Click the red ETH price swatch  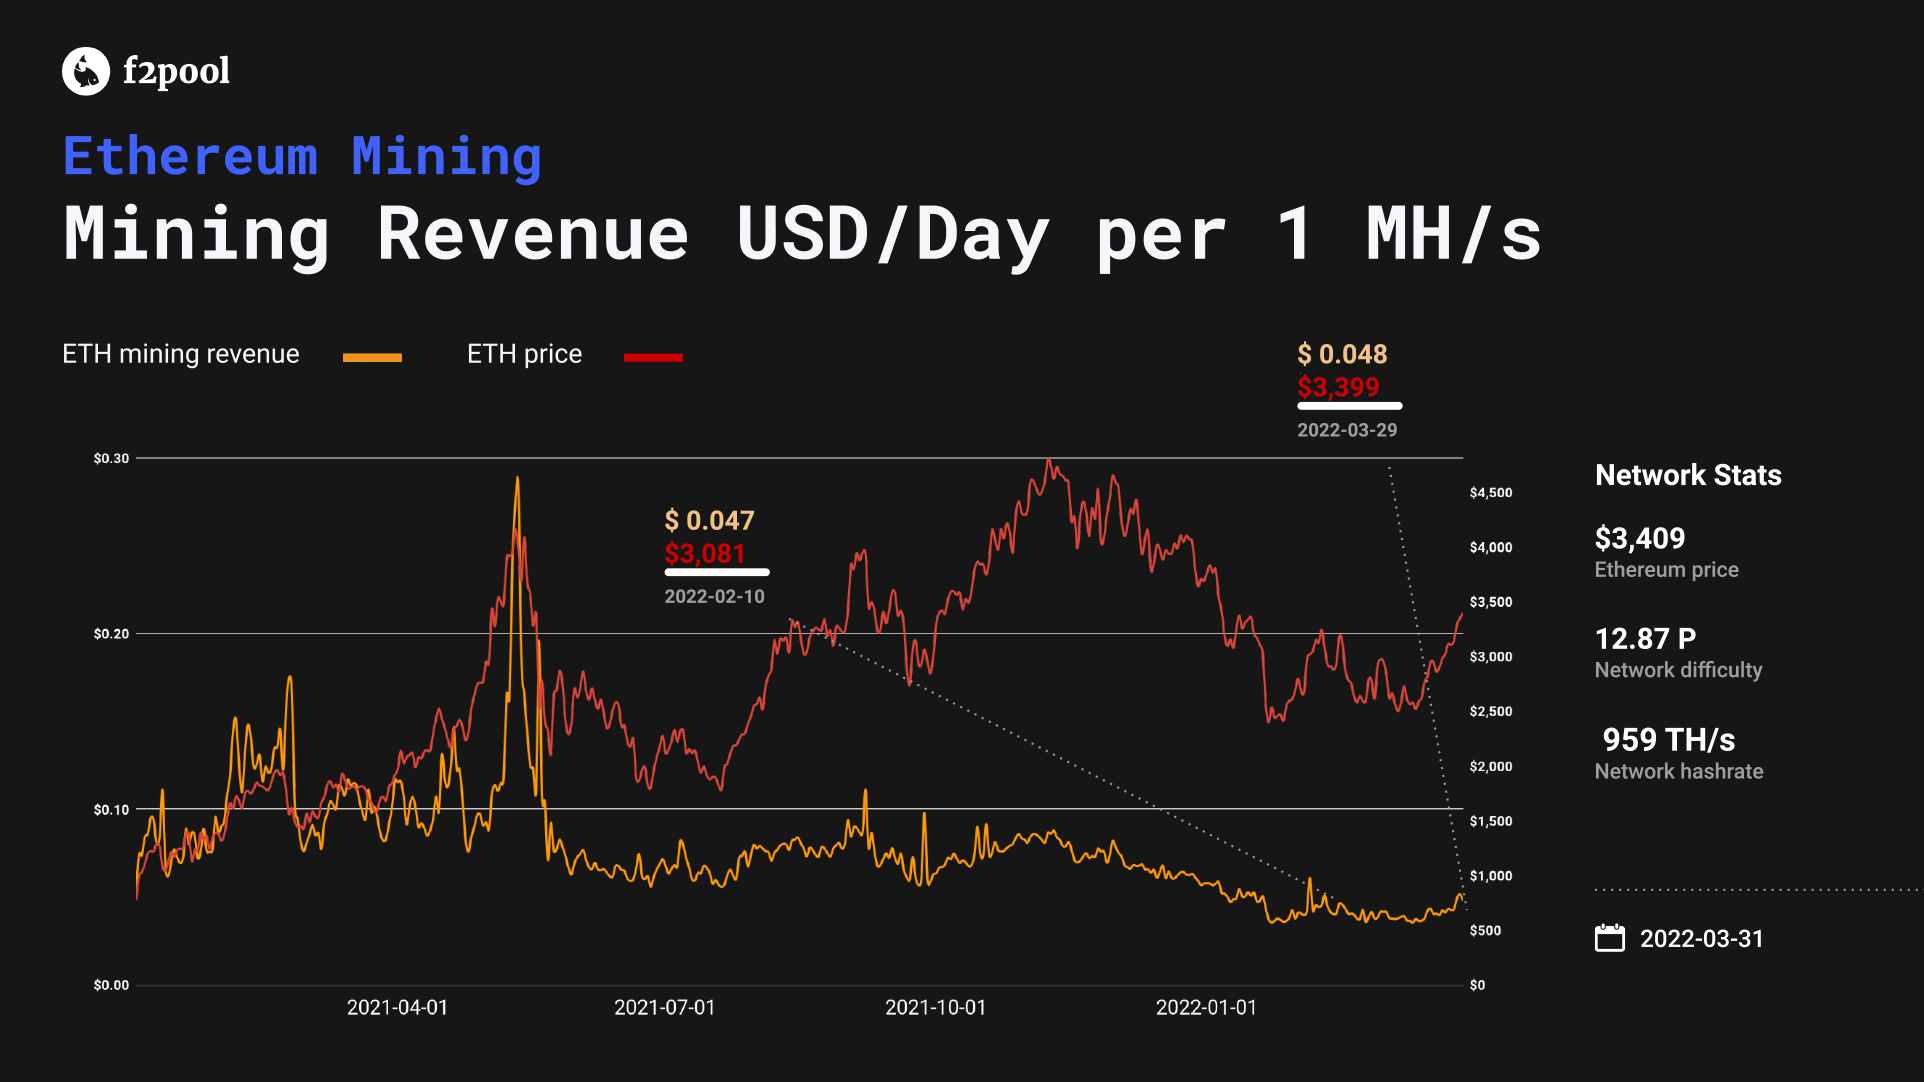pos(653,357)
